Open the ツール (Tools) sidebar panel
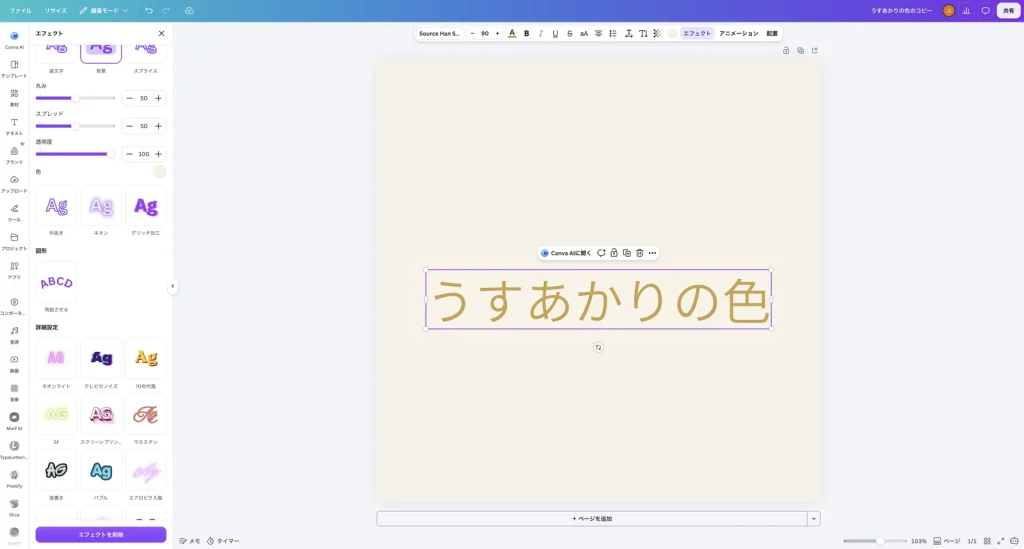The height and width of the screenshot is (549, 1024). [x=14, y=212]
